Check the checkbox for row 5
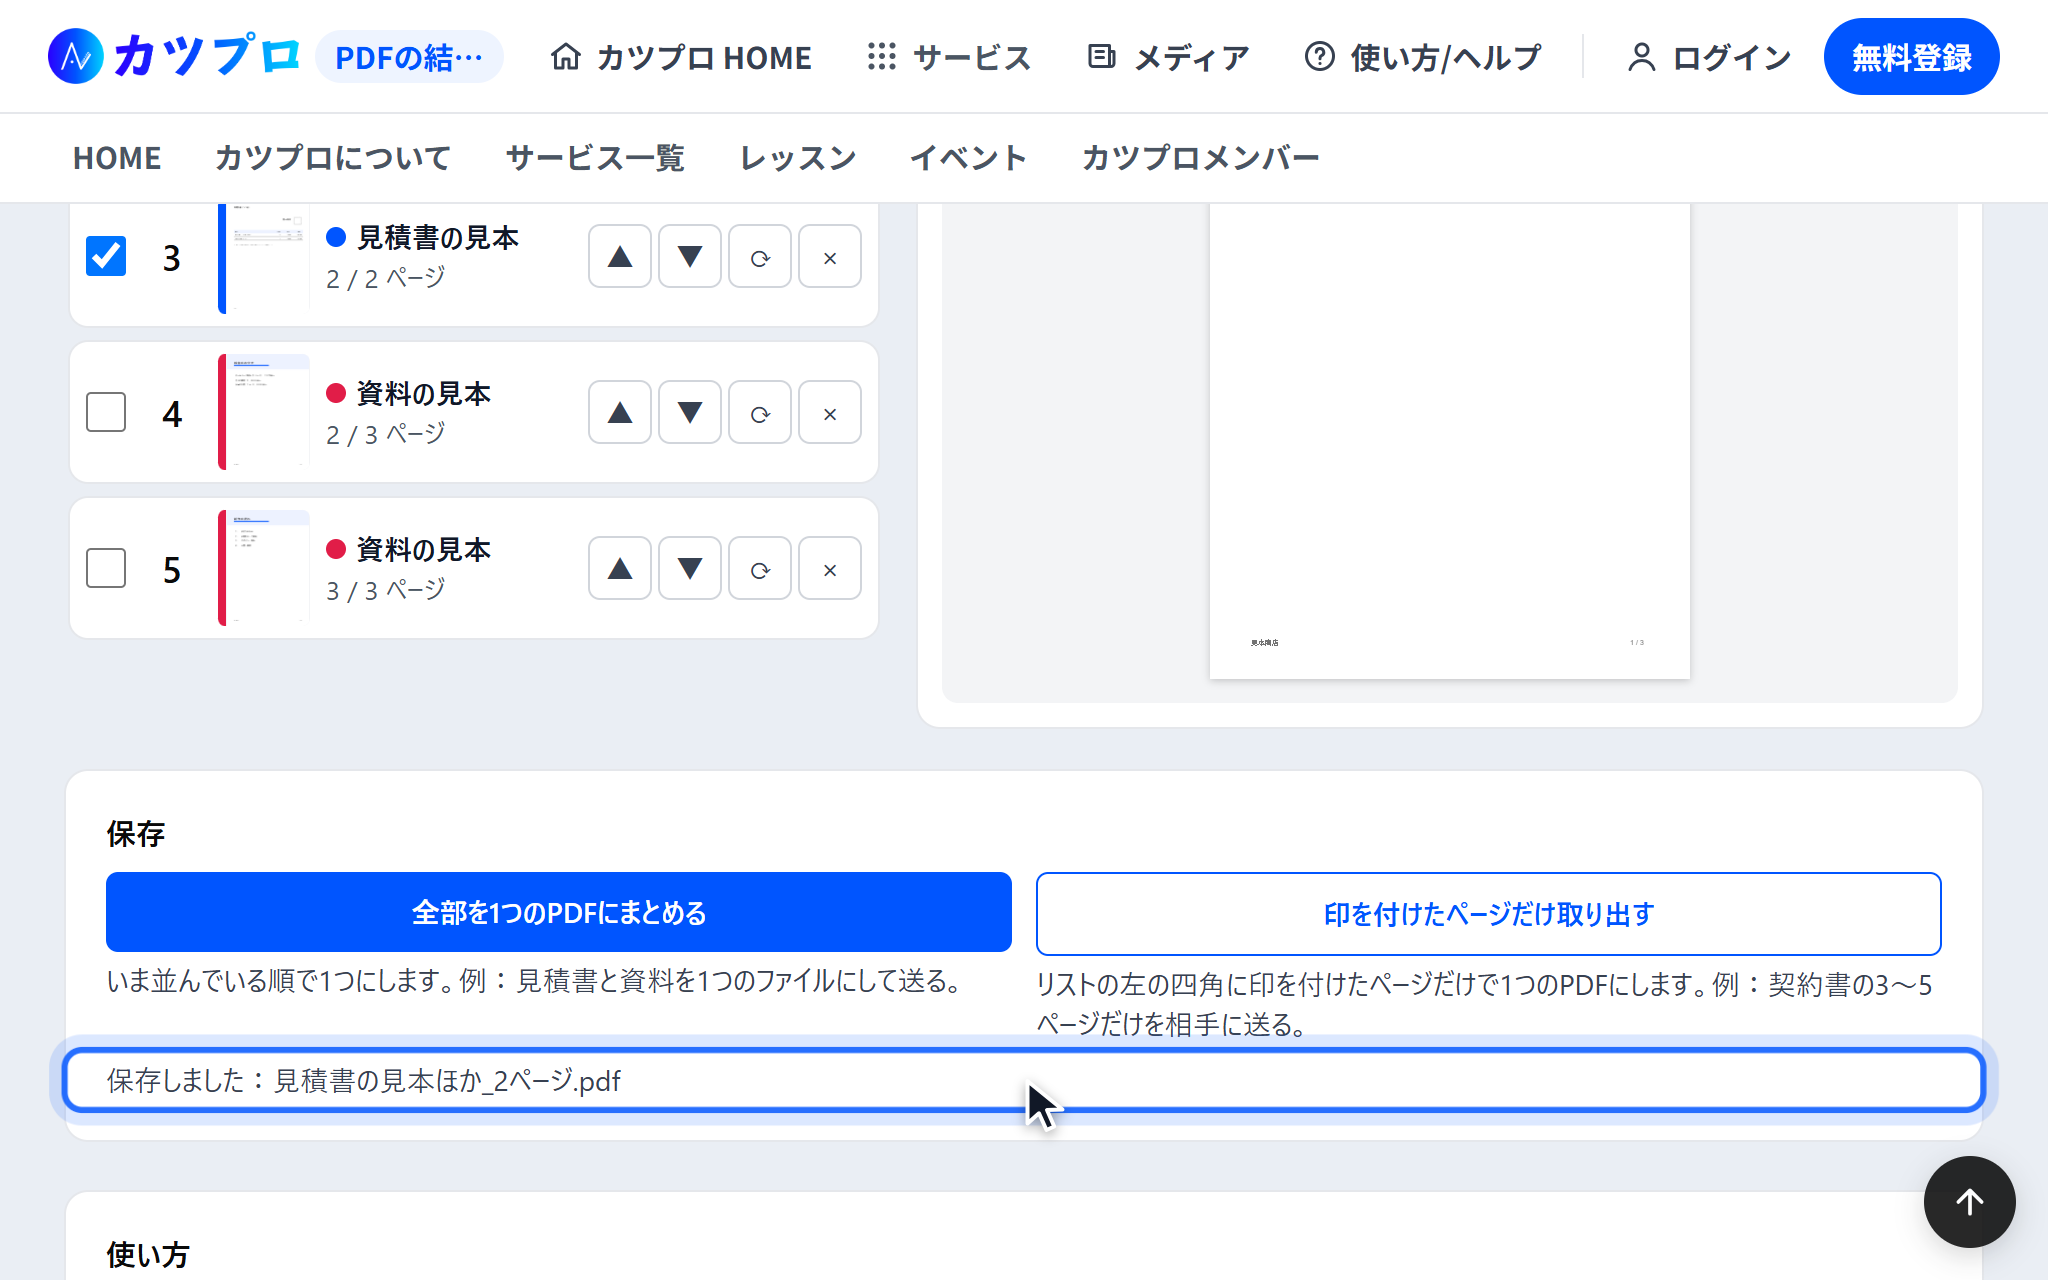Image resolution: width=2048 pixels, height=1280 pixels. pyautogui.click(x=106, y=568)
